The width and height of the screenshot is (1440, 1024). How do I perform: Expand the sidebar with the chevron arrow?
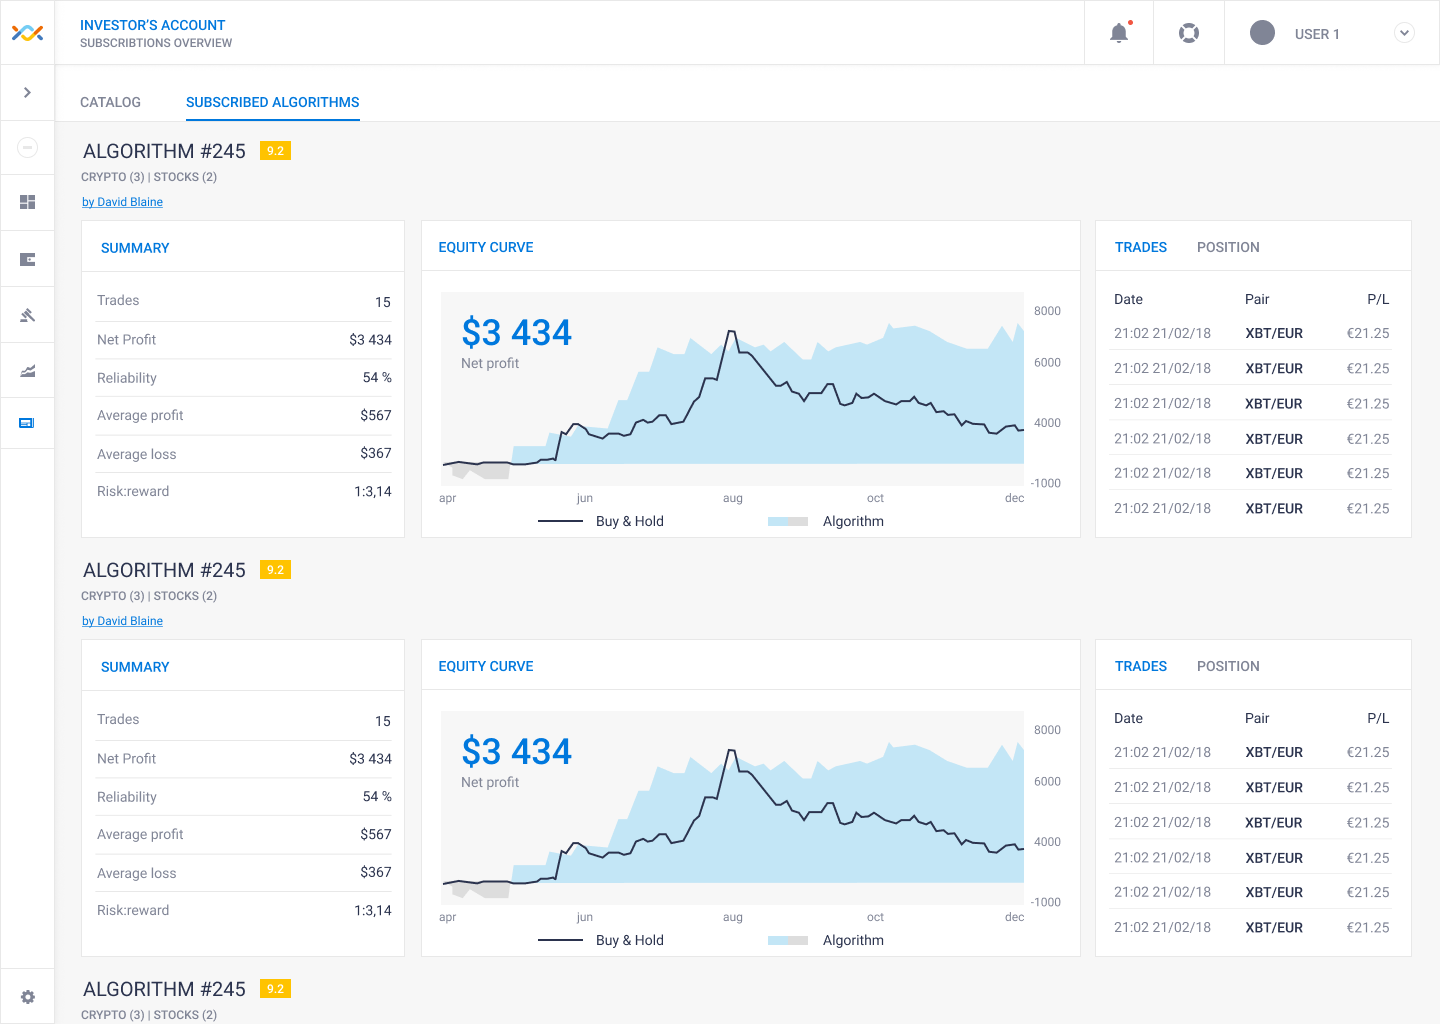27,92
